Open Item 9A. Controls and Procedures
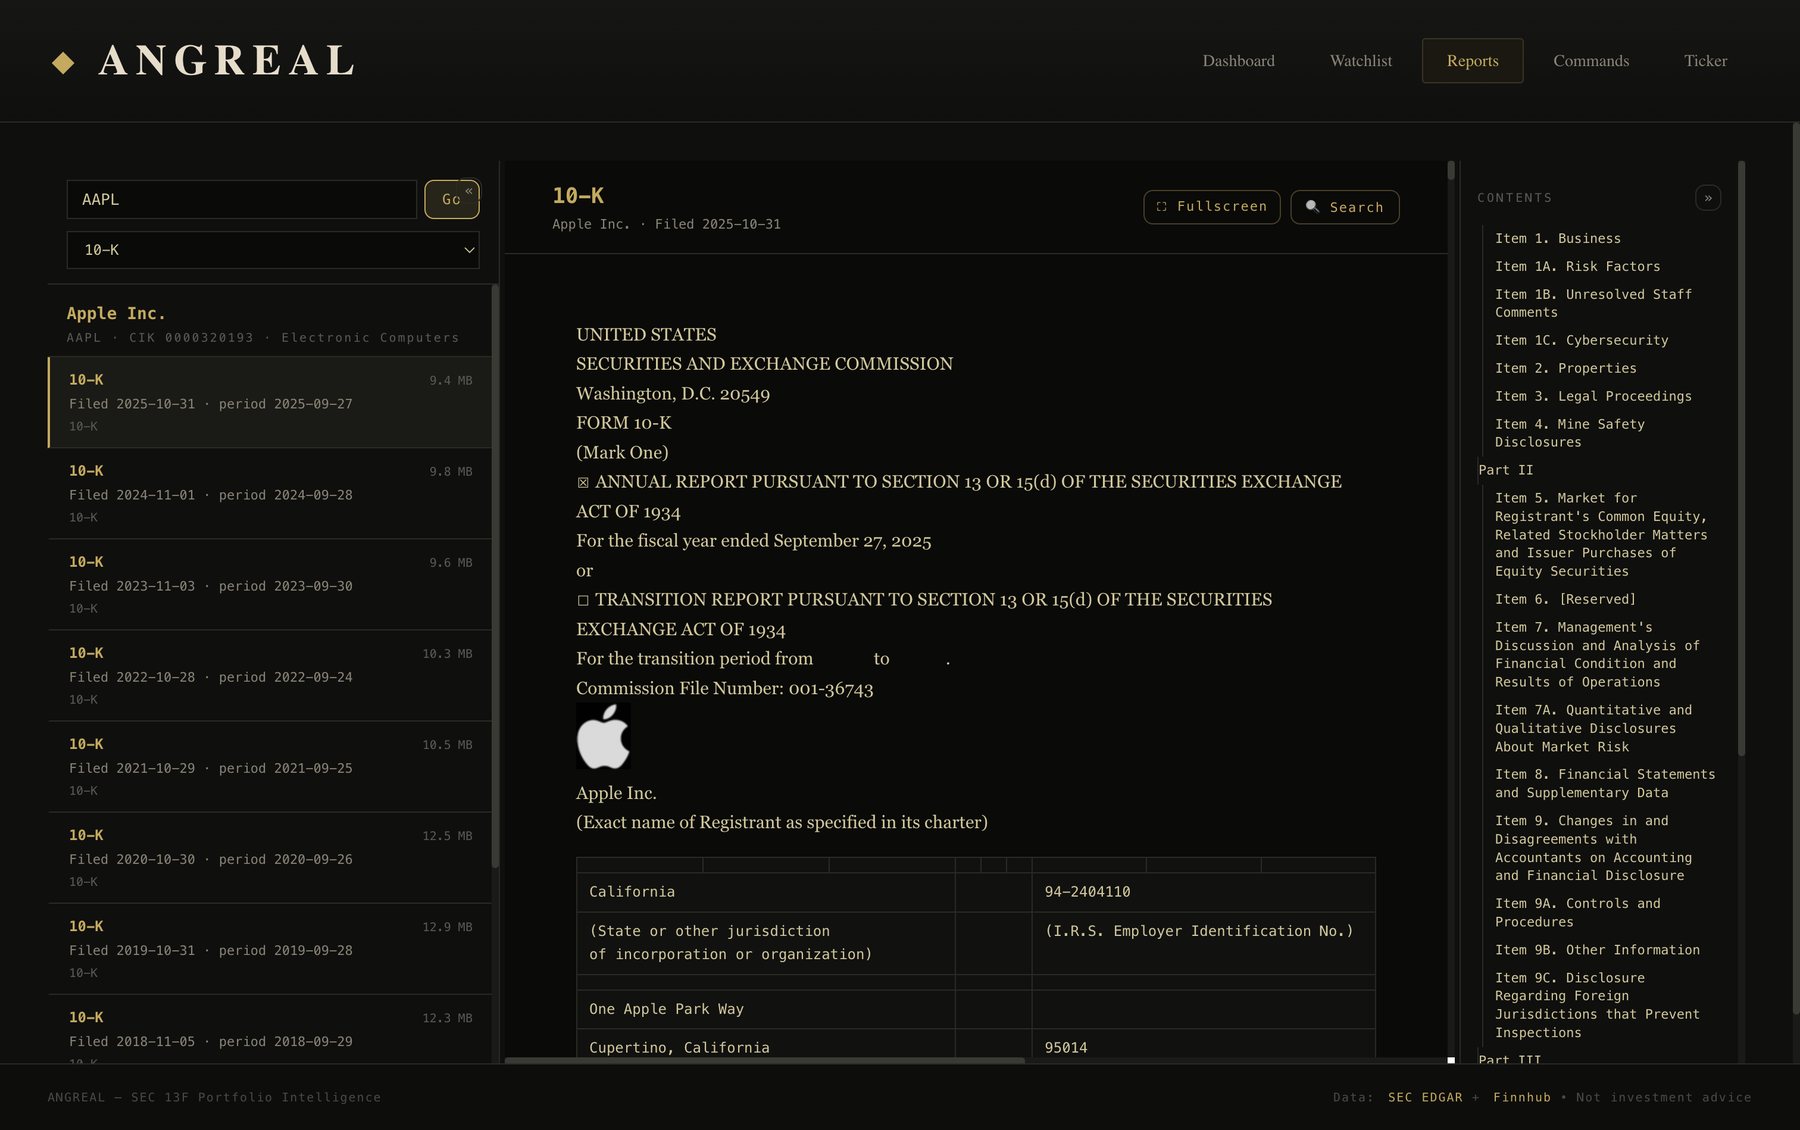Viewport: 1800px width, 1130px height. click(x=1577, y=912)
